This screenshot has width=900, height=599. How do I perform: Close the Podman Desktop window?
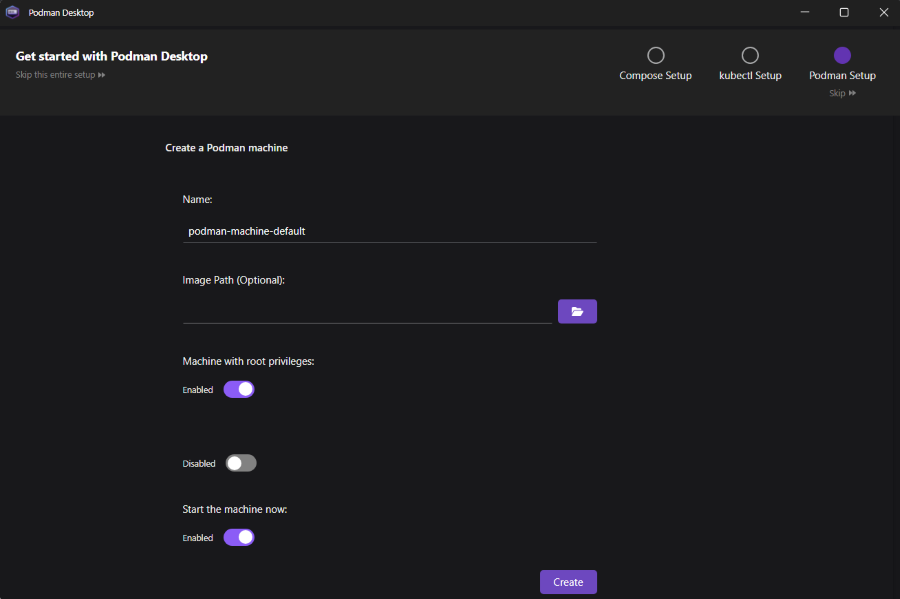coord(882,12)
